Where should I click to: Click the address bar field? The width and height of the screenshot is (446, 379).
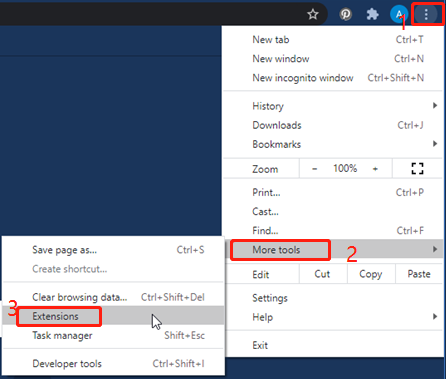pos(163,14)
